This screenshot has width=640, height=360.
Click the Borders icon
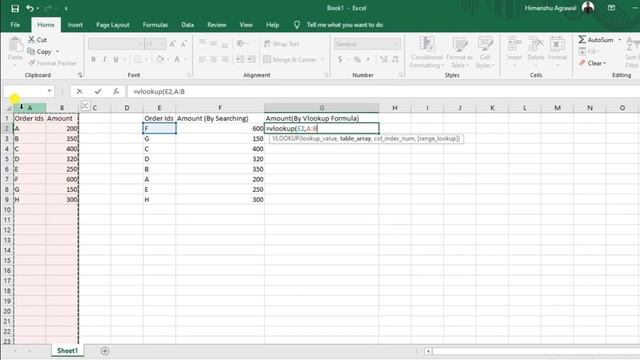point(137,60)
